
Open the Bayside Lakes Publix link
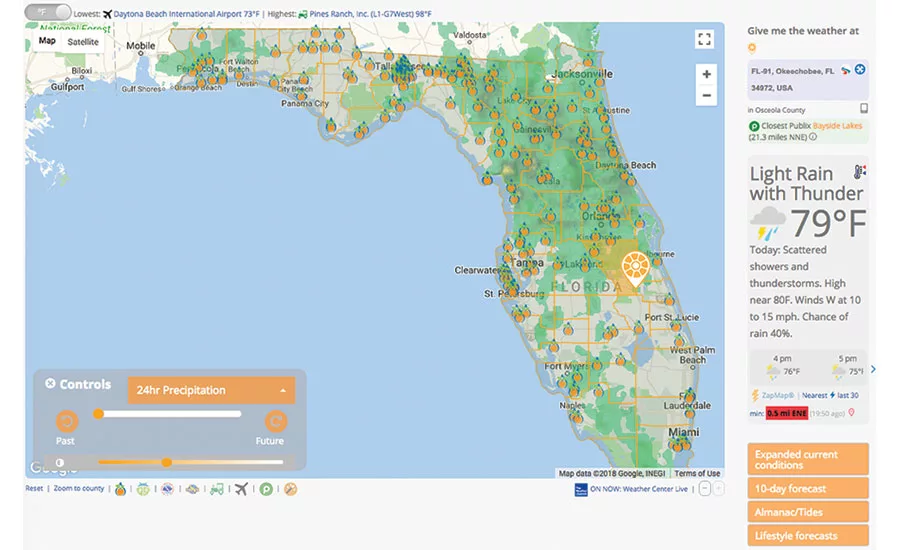pyautogui.click(x=837, y=126)
